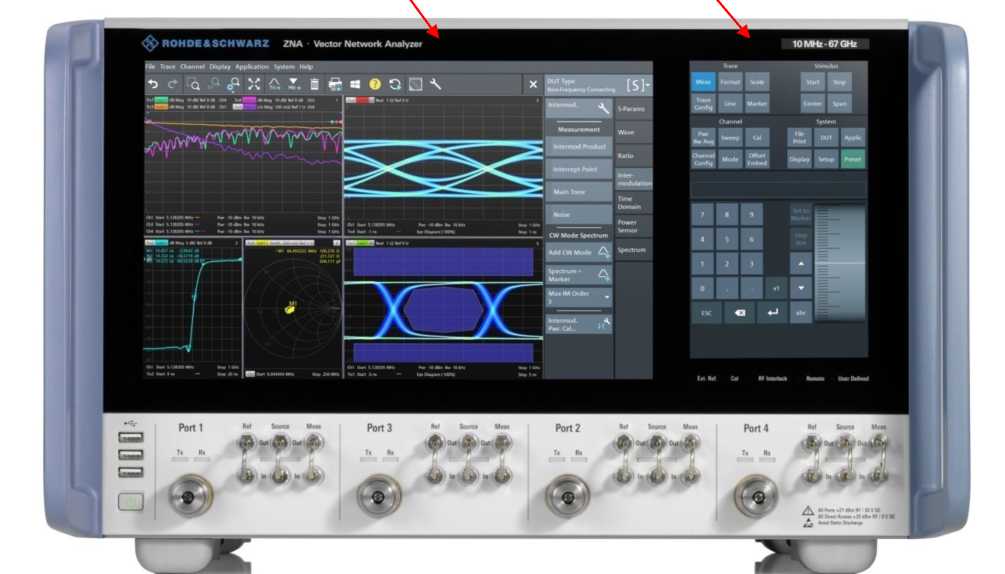The width and height of the screenshot is (1005, 574).
Task: Click the up arrow step key
Action: pyautogui.click(x=801, y=263)
